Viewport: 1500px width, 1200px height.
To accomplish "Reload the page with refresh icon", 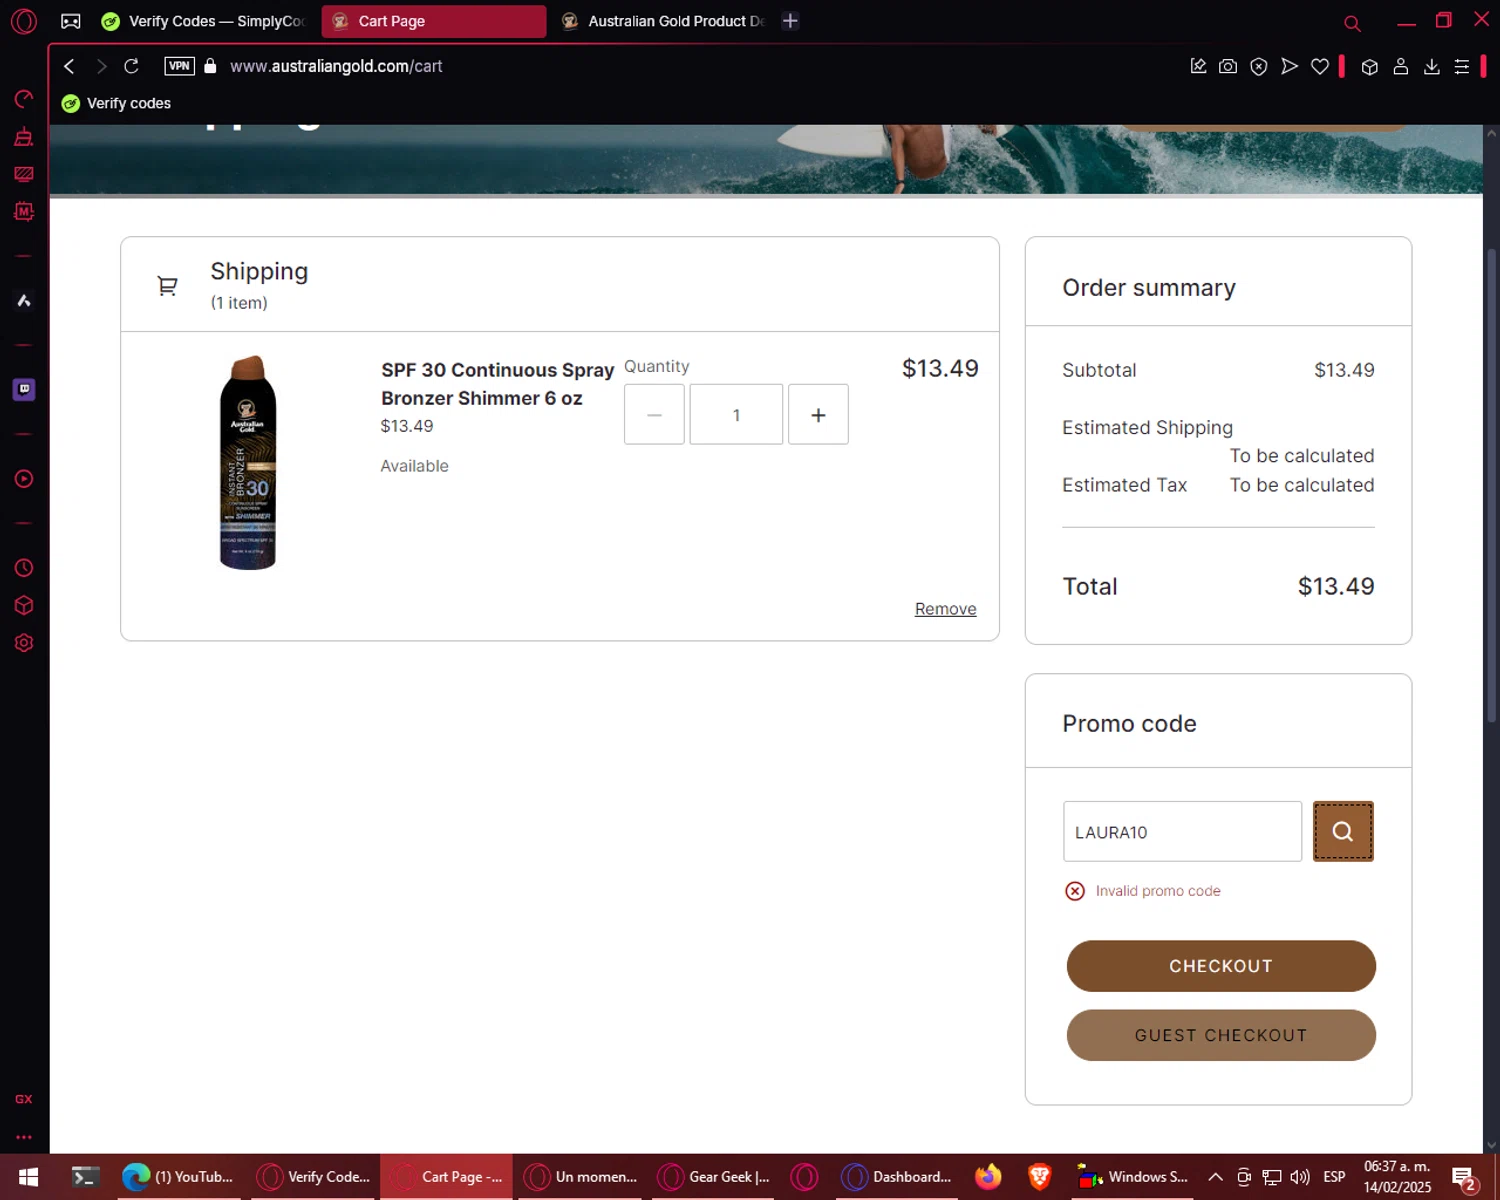I will click(x=131, y=66).
